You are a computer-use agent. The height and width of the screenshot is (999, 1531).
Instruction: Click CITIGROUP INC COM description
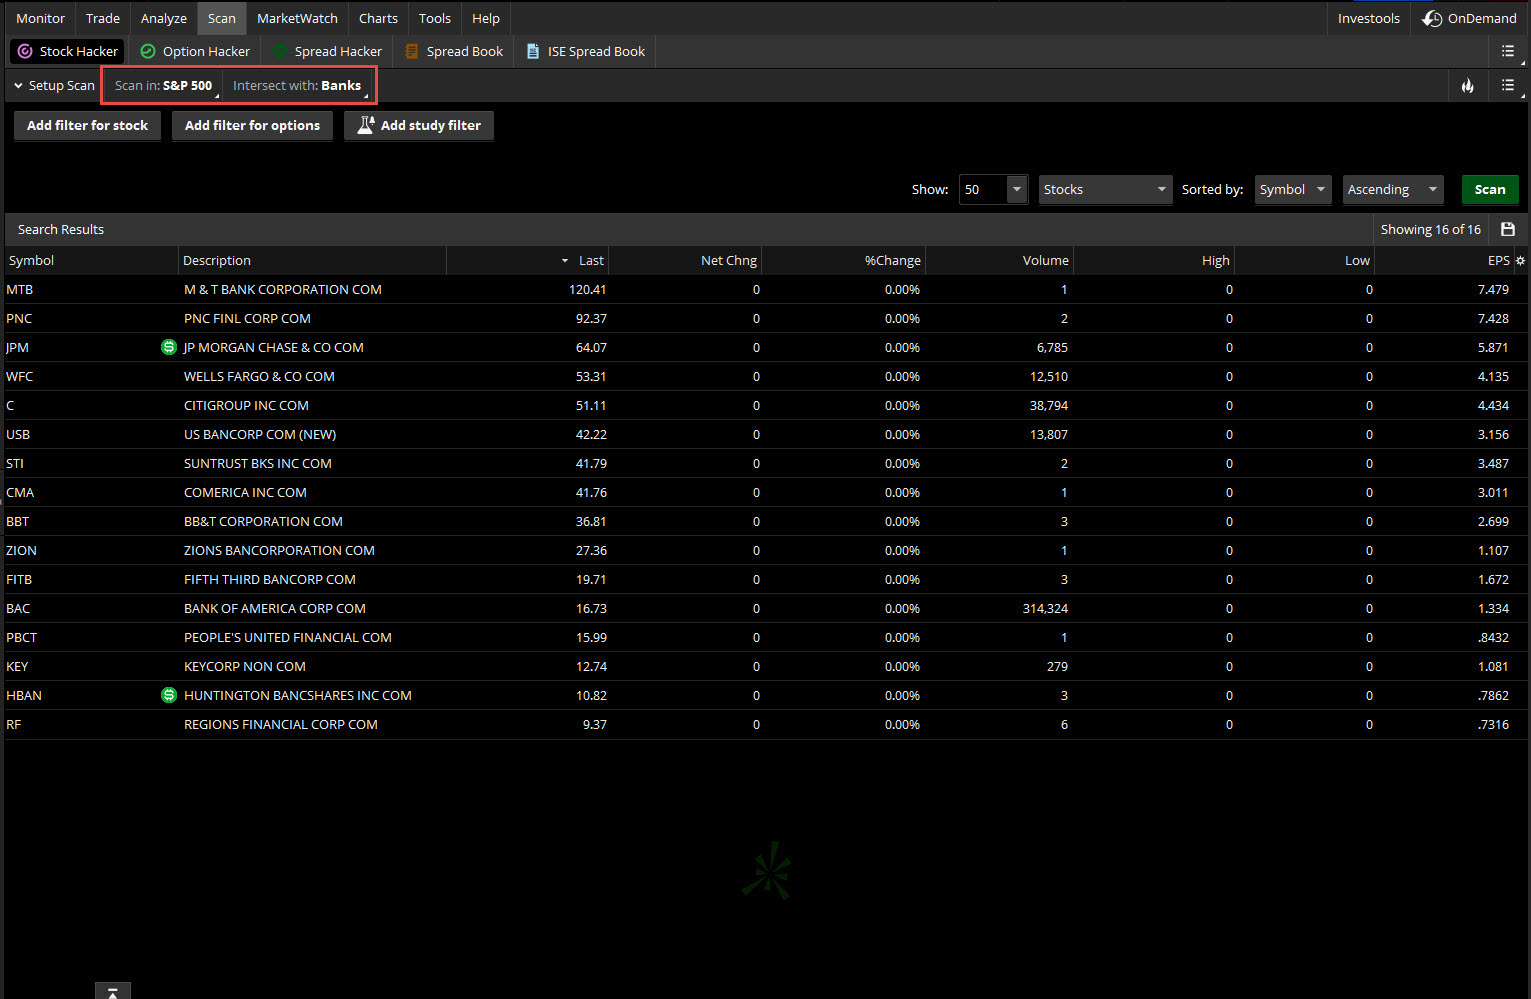[x=246, y=405]
